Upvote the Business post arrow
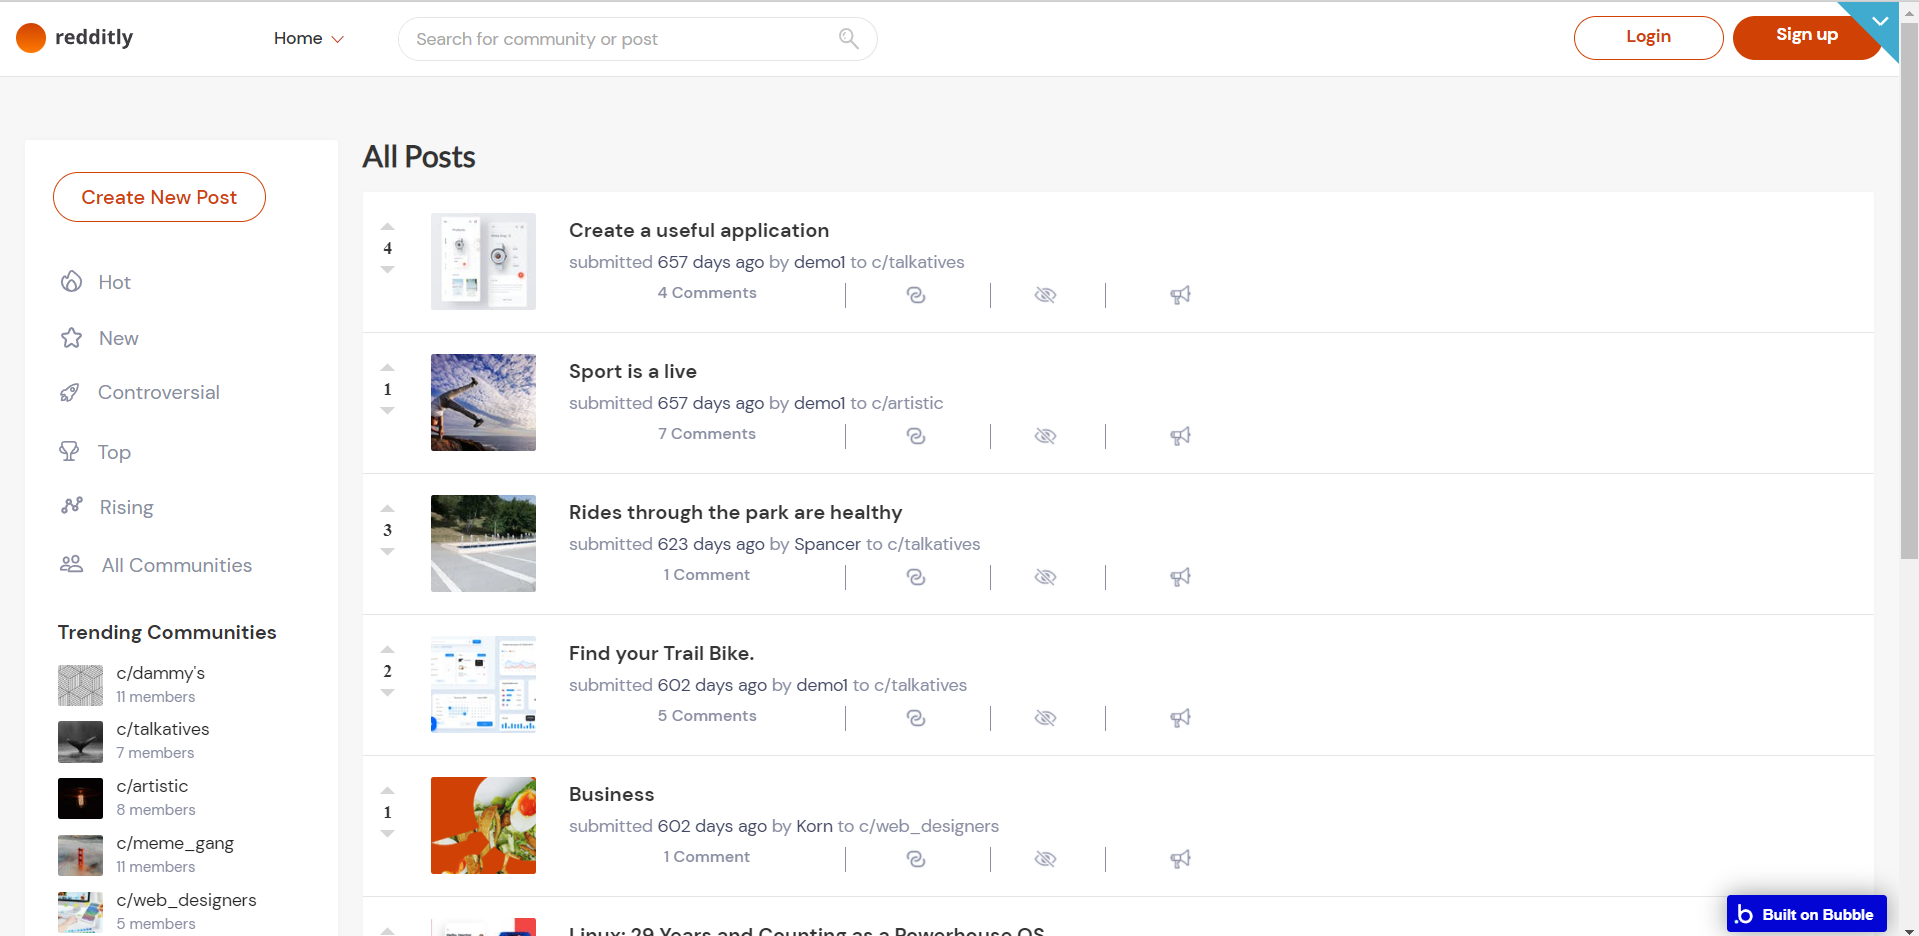1919x936 pixels. (x=388, y=791)
